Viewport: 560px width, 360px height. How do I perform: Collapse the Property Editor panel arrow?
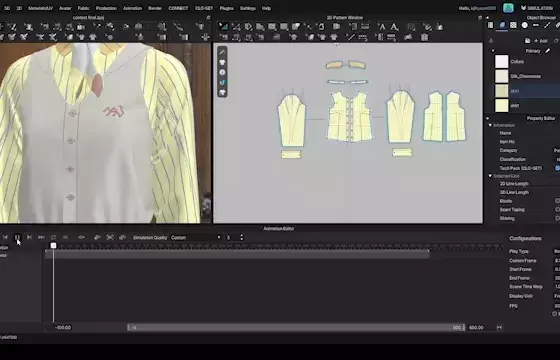click(x=488, y=118)
